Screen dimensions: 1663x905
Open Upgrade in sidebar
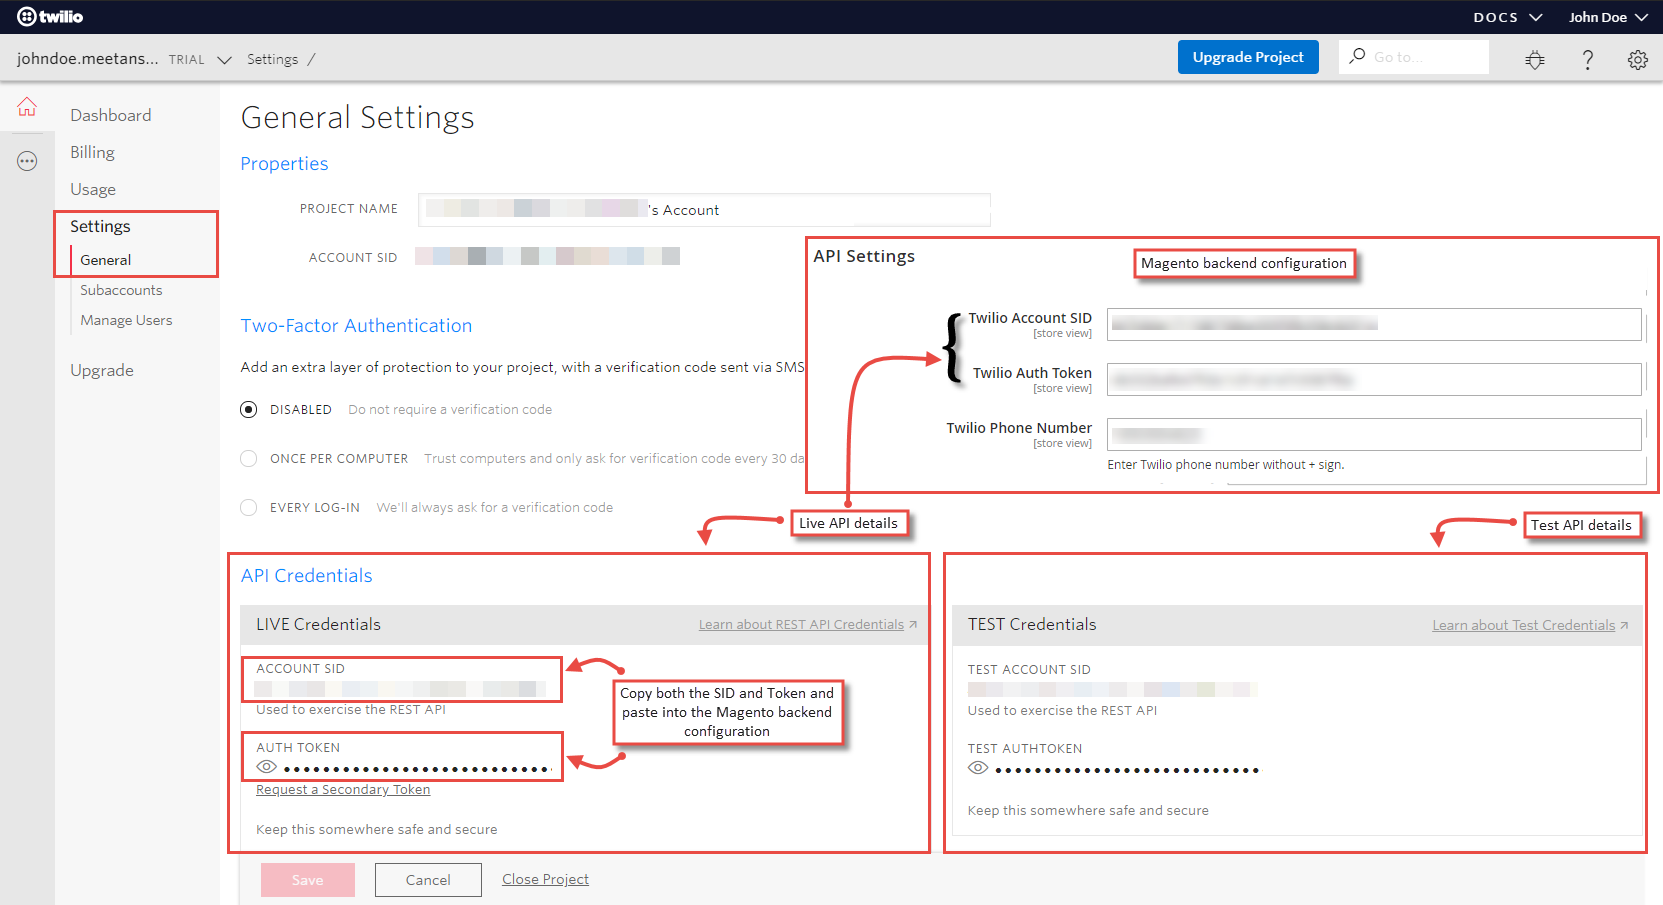pos(102,370)
